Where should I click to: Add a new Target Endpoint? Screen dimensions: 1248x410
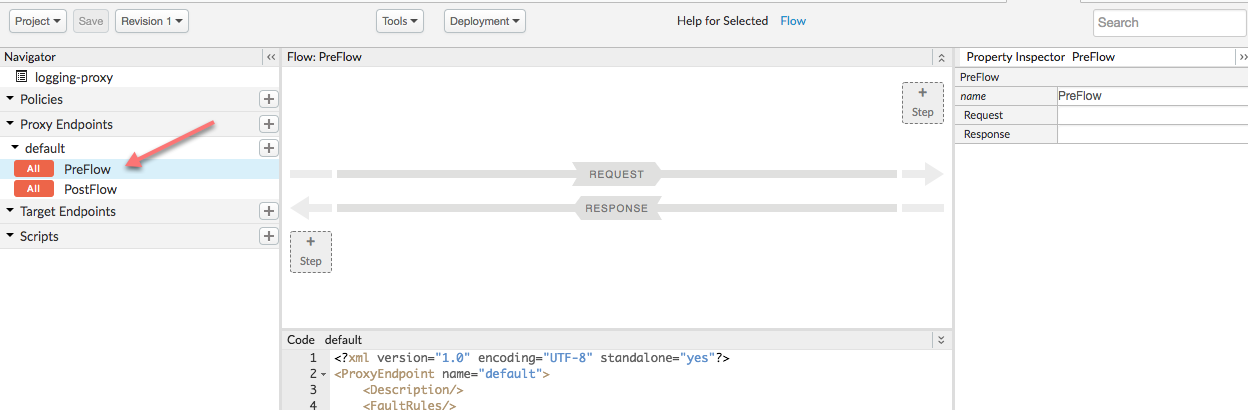point(268,211)
